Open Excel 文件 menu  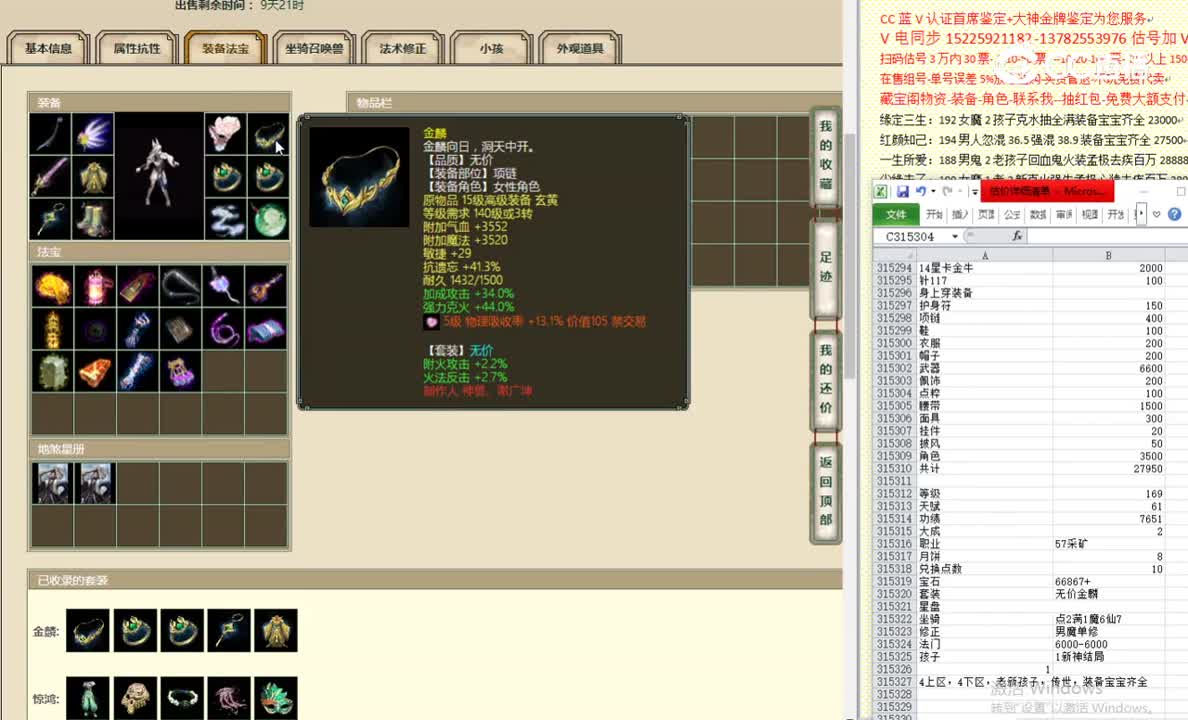tap(896, 214)
